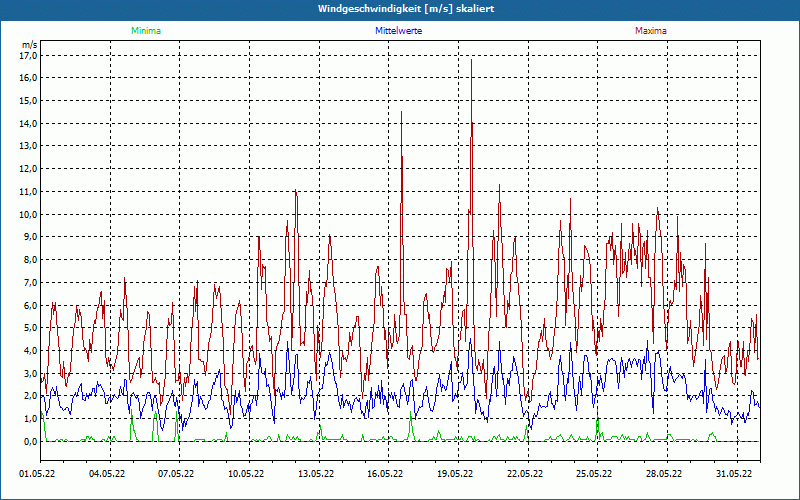800x500 pixels.
Task: Click the red Maxima legend label
Action: [651, 31]
